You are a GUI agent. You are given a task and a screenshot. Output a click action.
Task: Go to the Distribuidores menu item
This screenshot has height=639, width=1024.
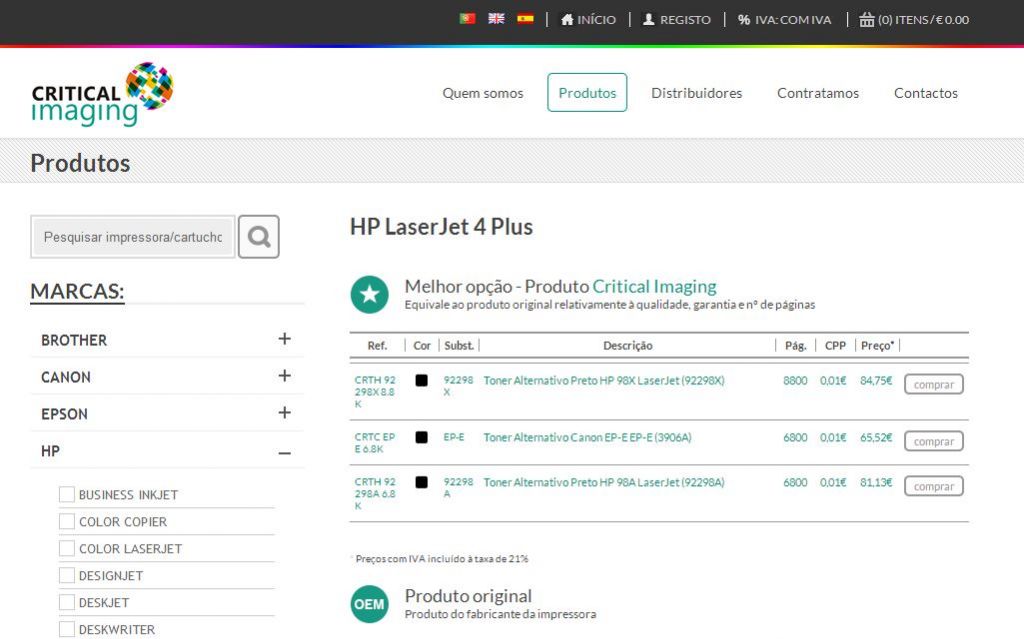point(696,93)
